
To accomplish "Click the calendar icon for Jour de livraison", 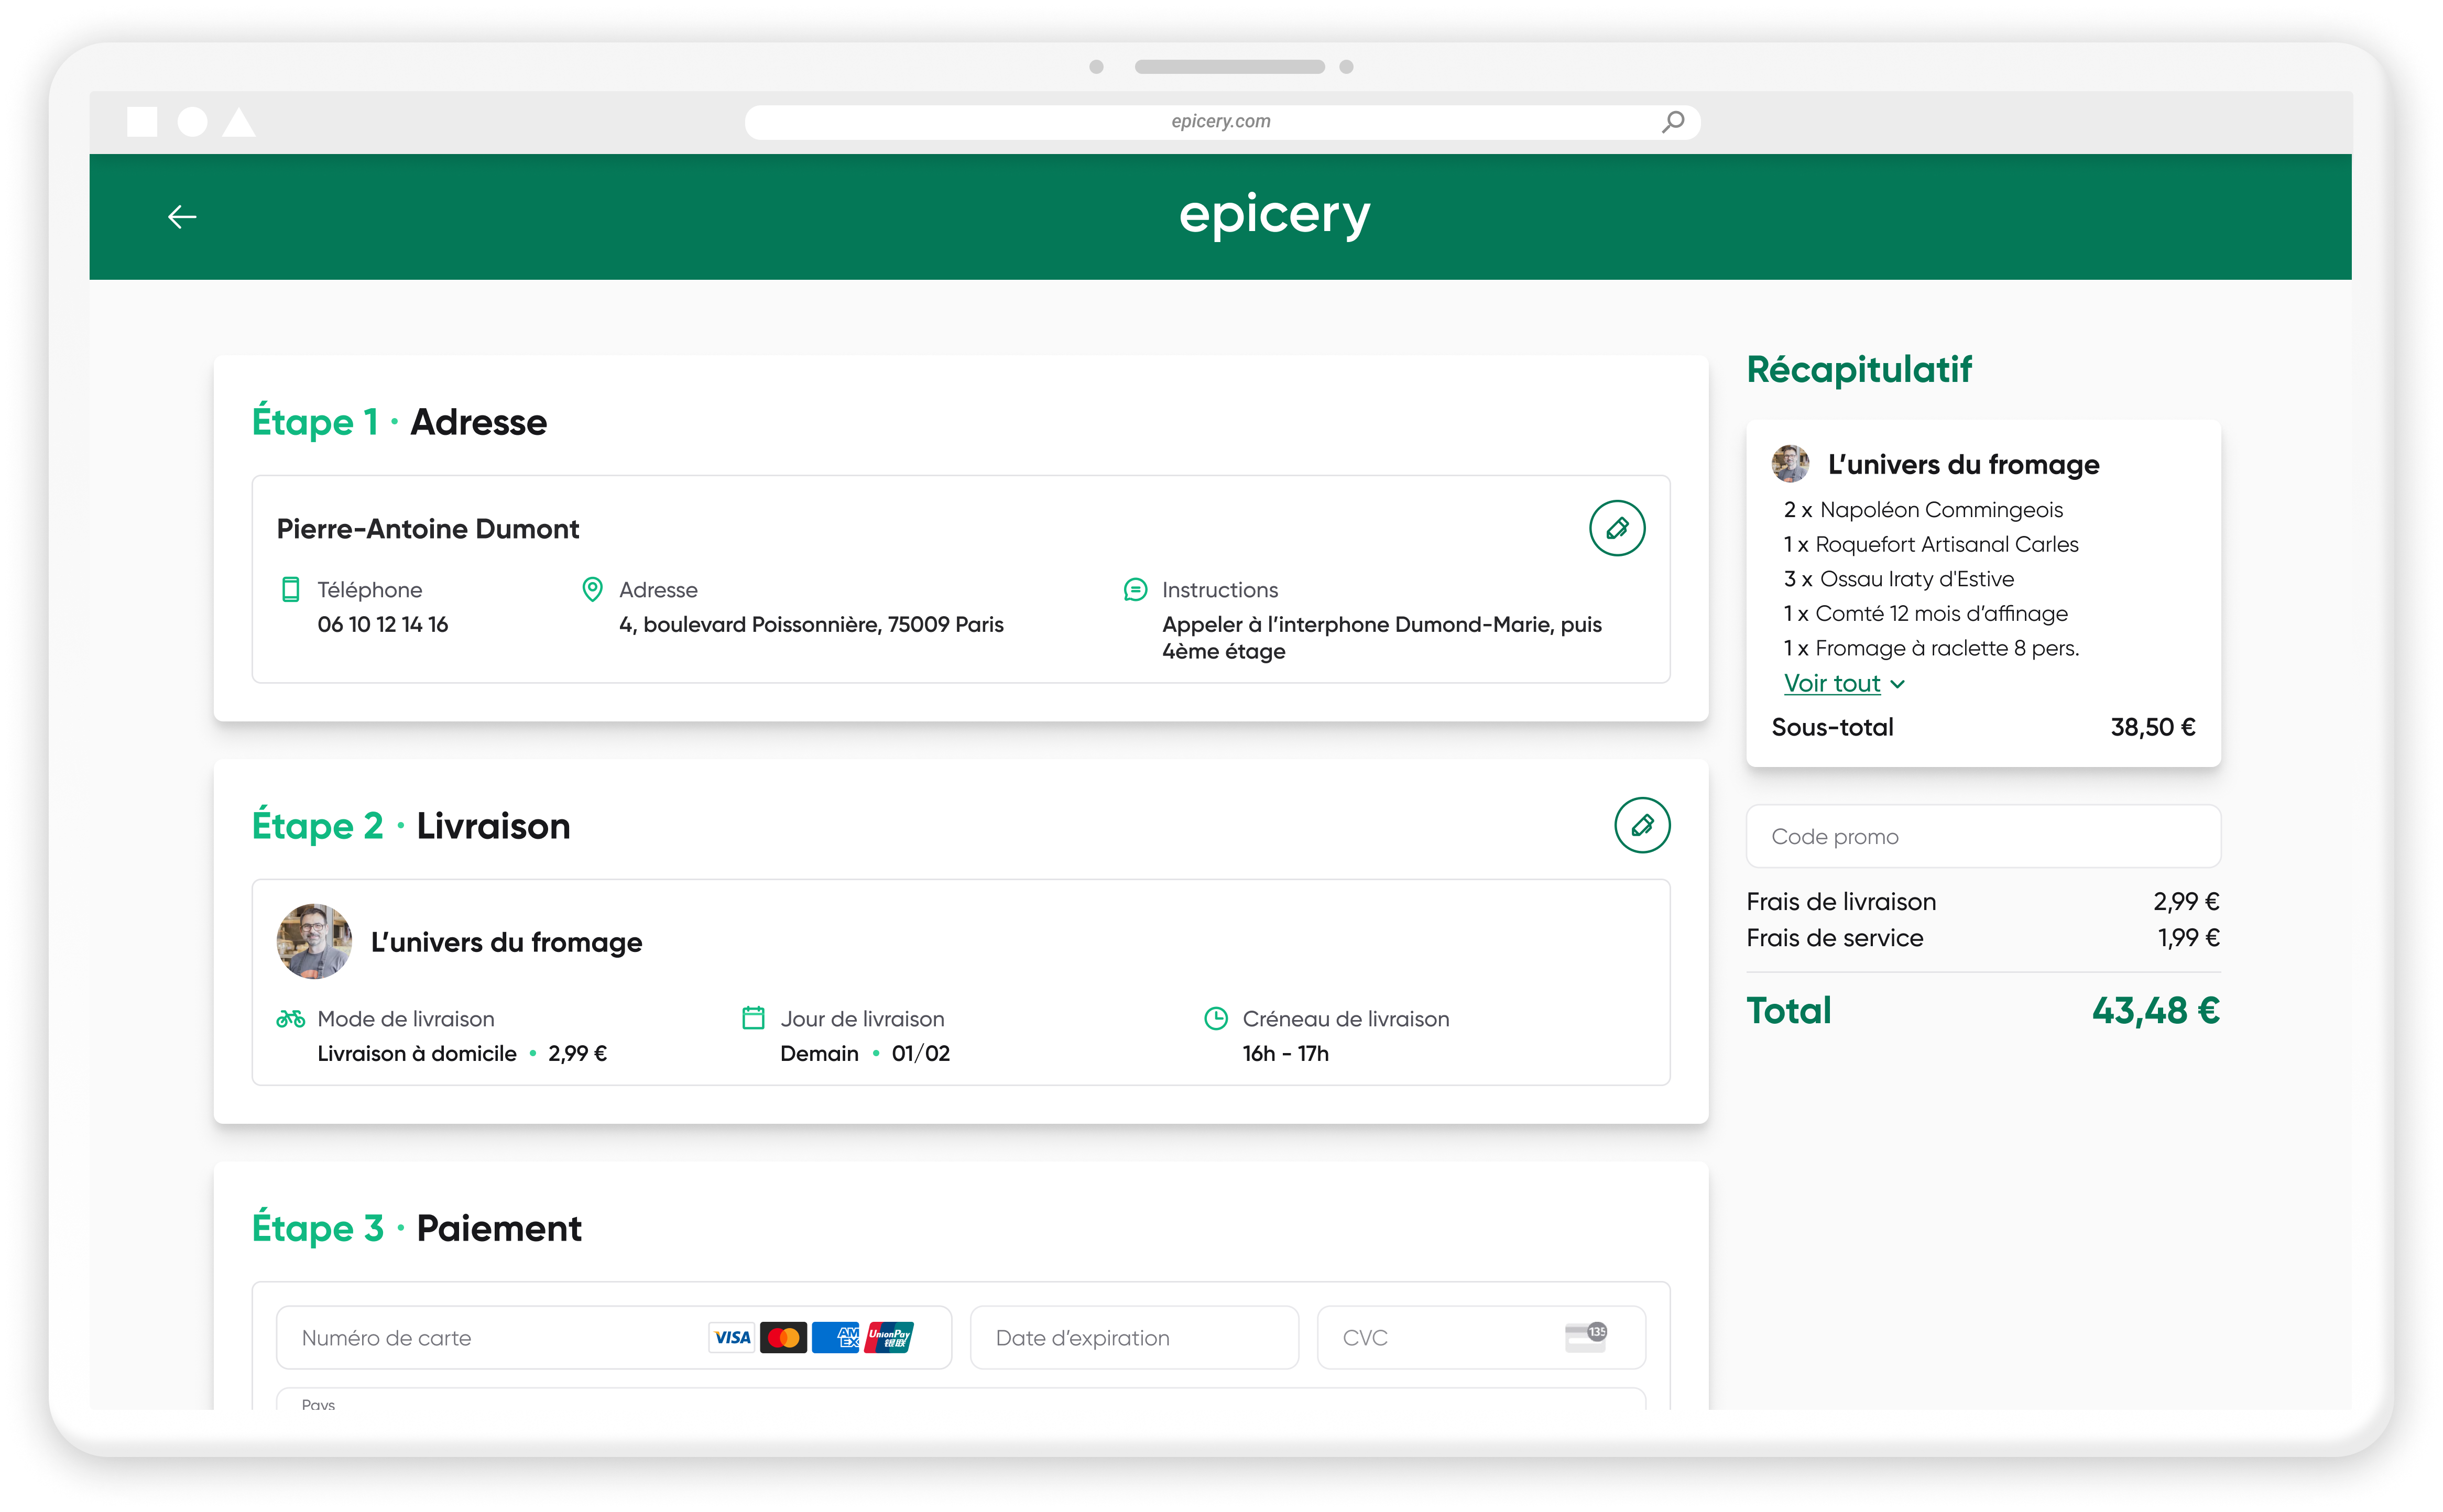I will 753,1018.
